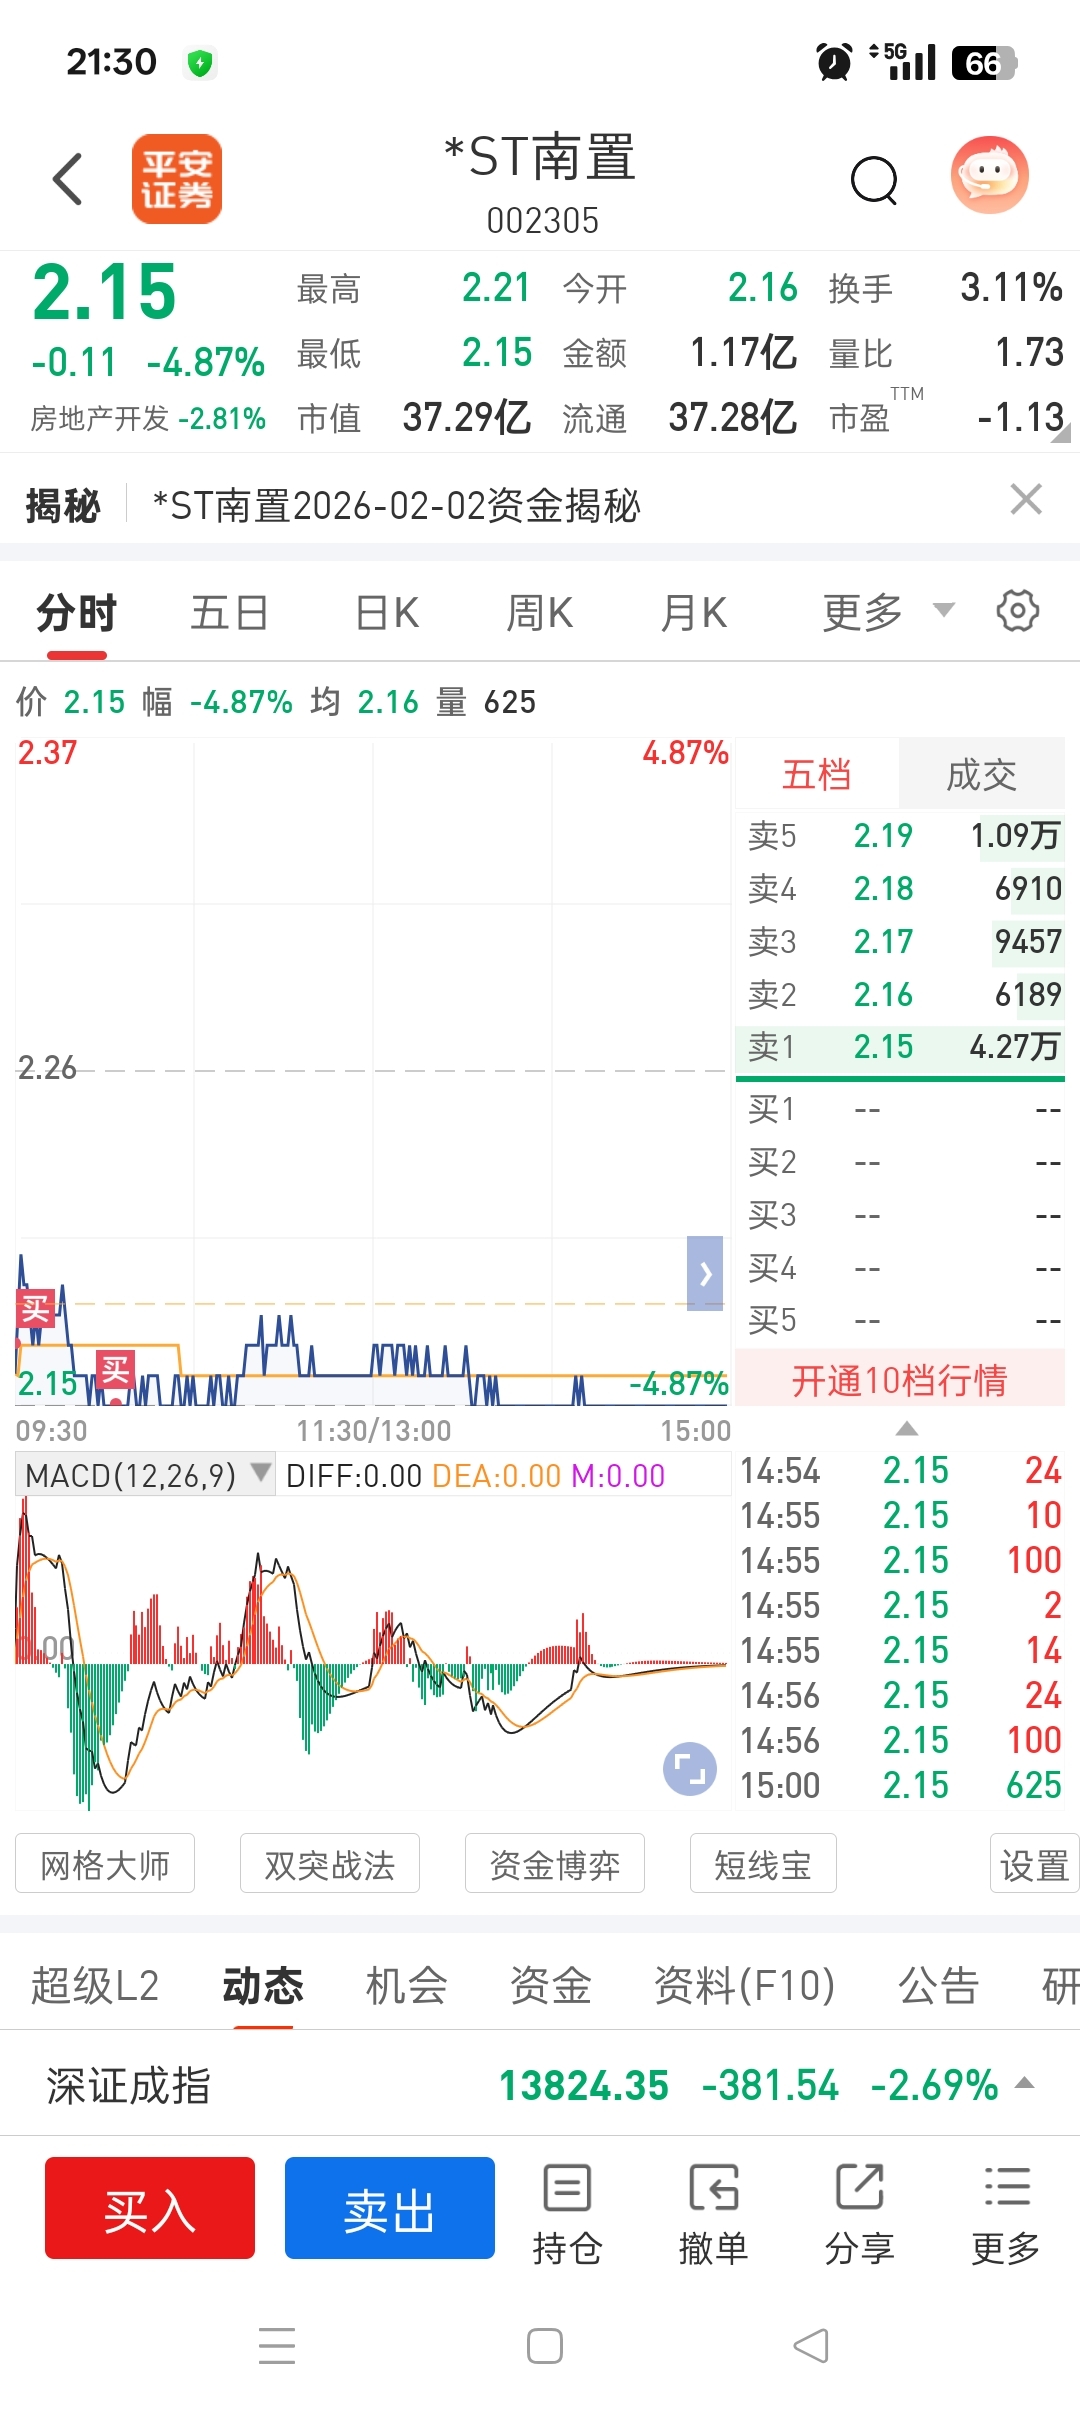Tap the 14:54 trade row

(900, 1470)
